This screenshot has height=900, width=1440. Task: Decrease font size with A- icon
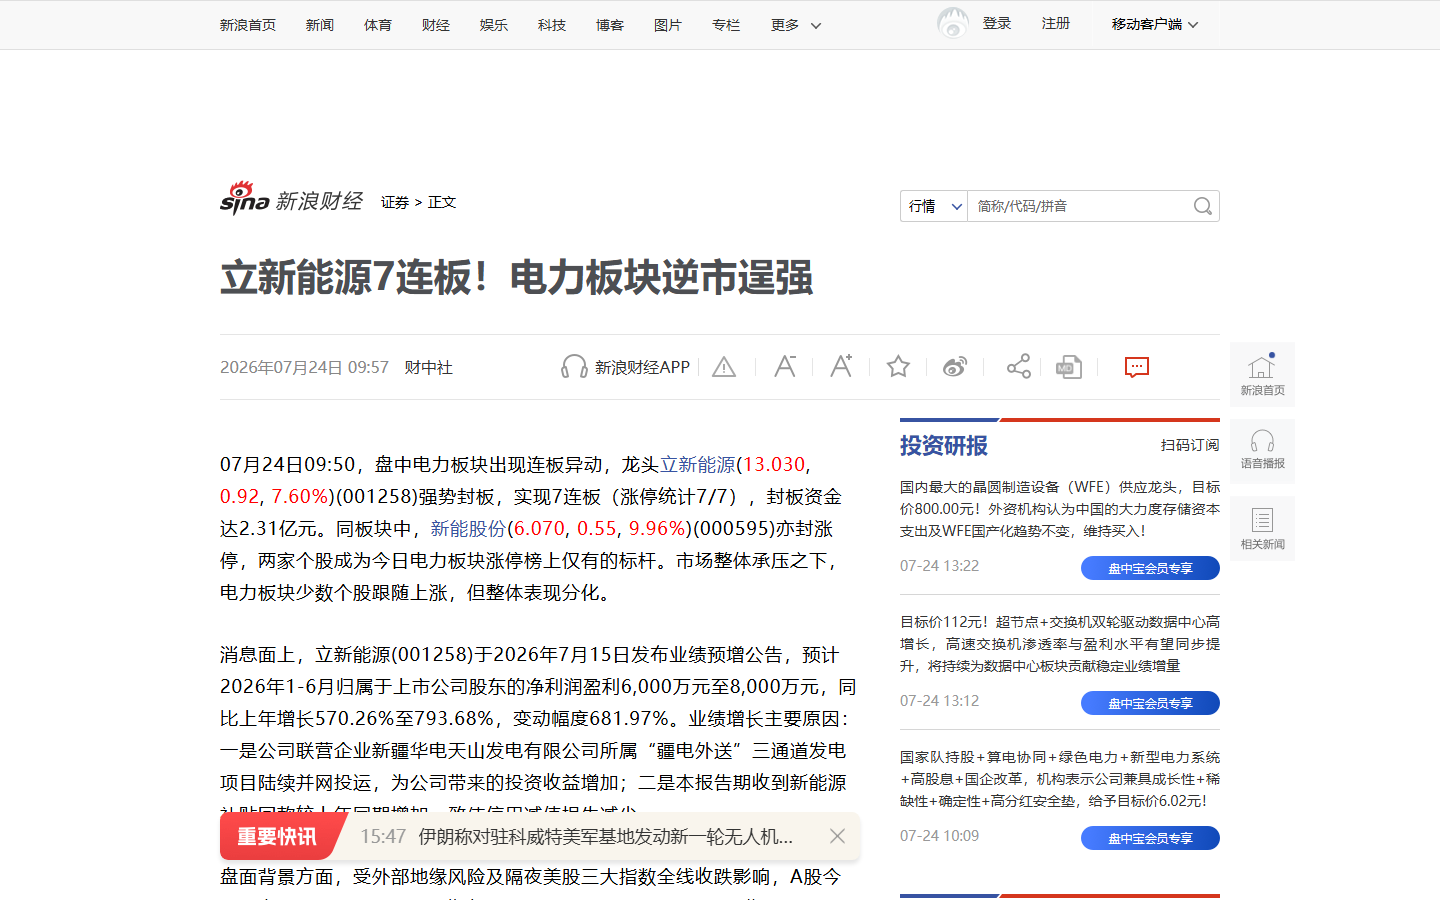click(x=785, y=366)
